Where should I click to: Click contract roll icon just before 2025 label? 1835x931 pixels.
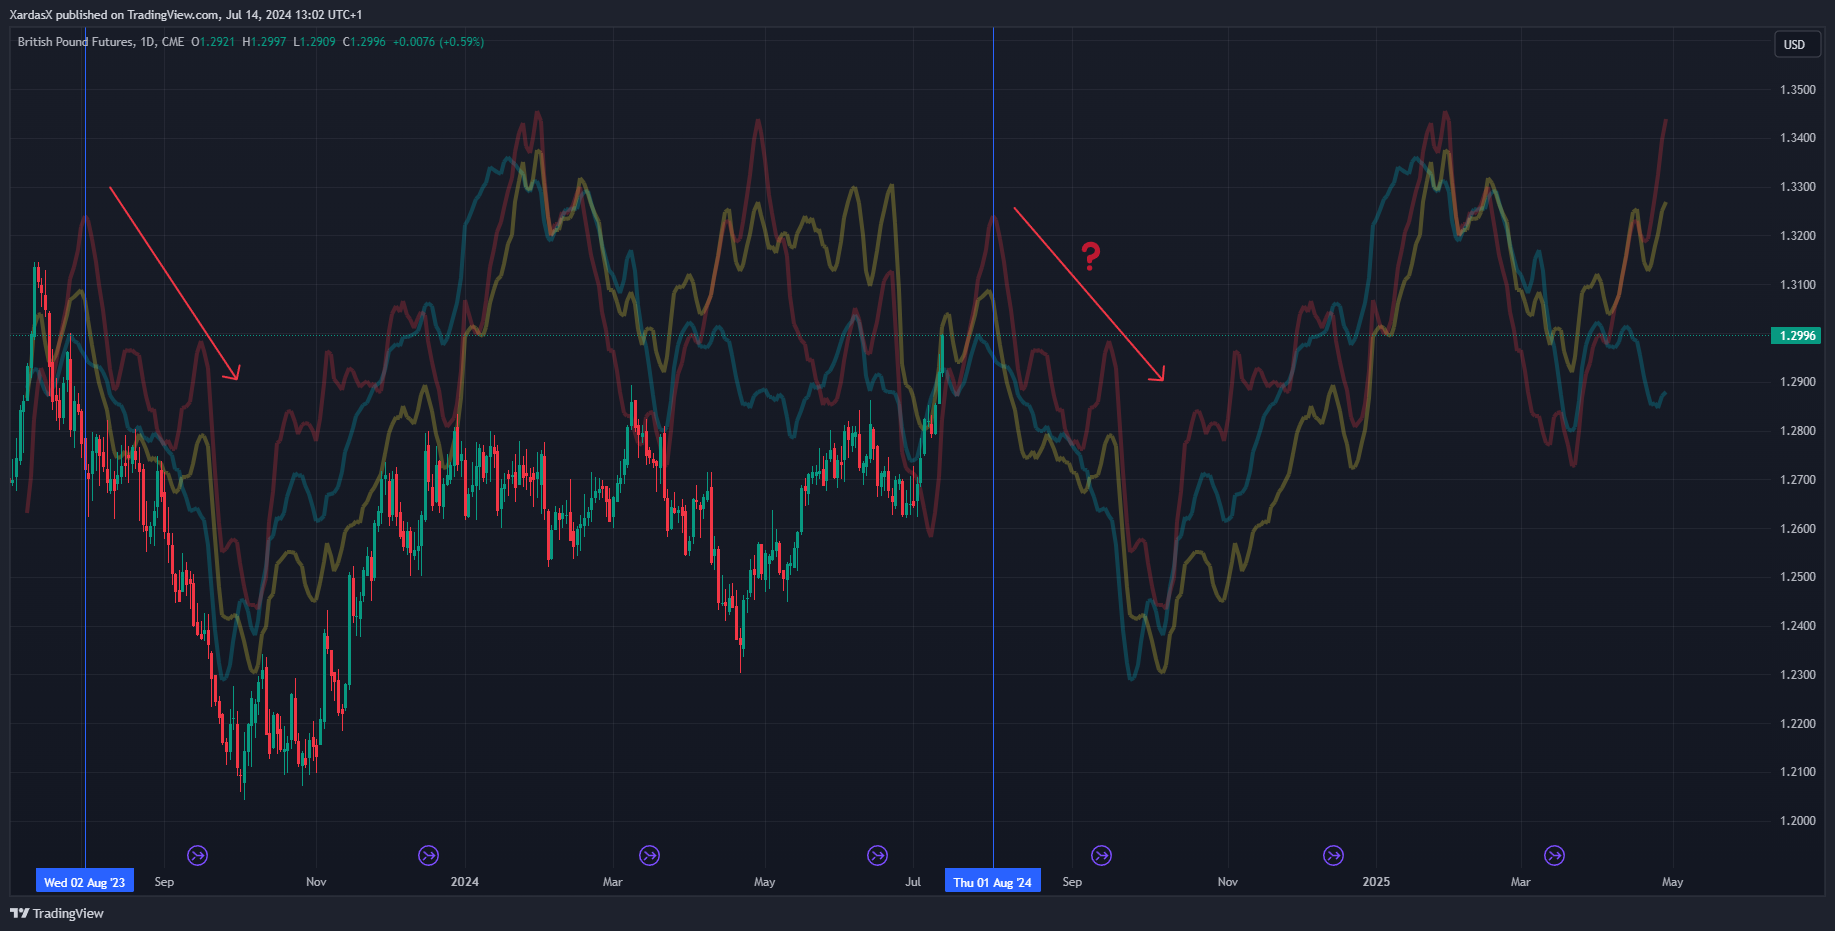[x=1333, y=855]
